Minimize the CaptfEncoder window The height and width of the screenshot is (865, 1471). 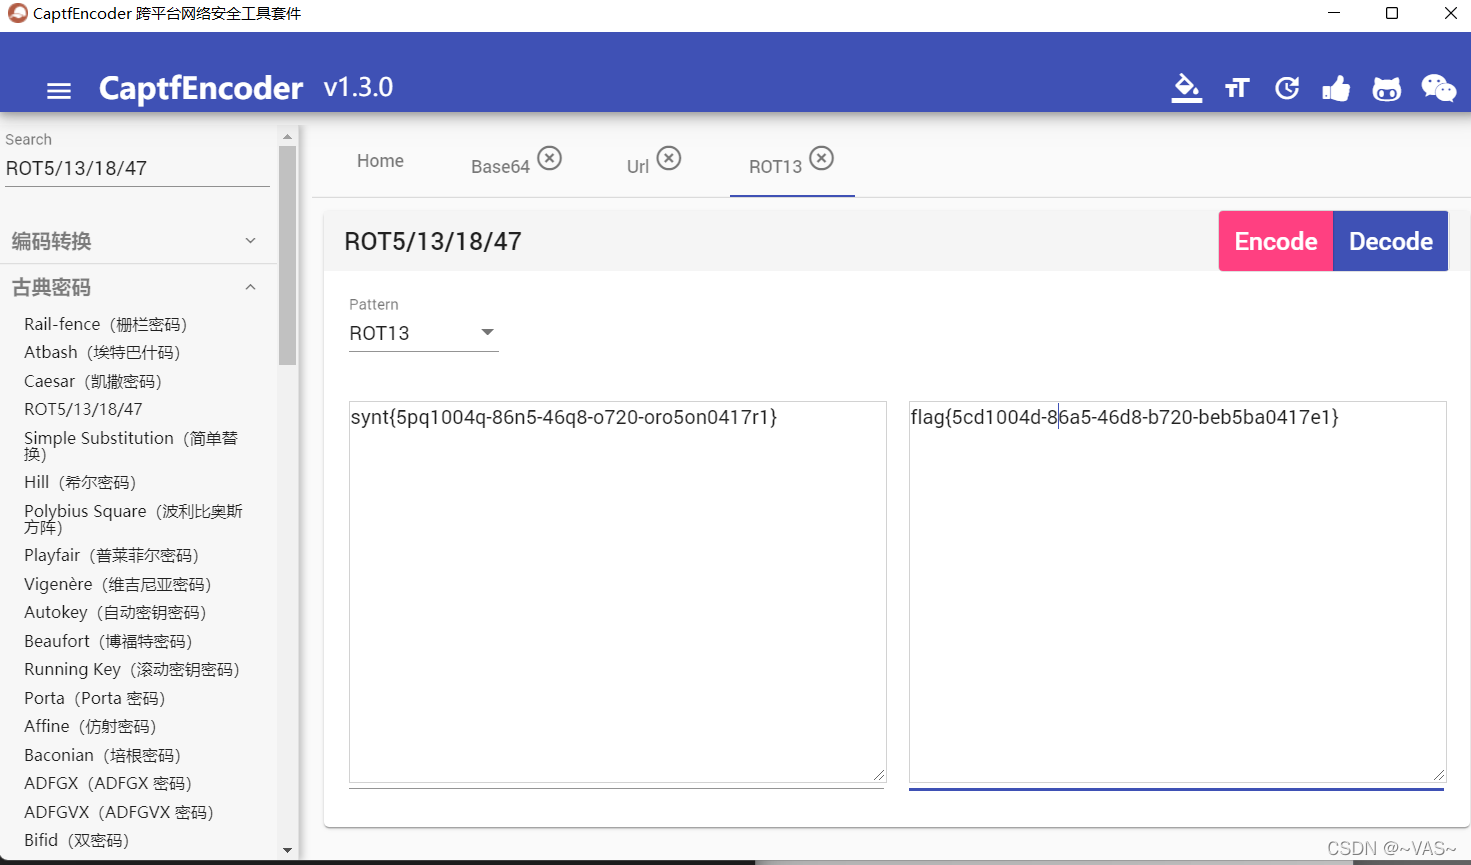point(1334,13)
